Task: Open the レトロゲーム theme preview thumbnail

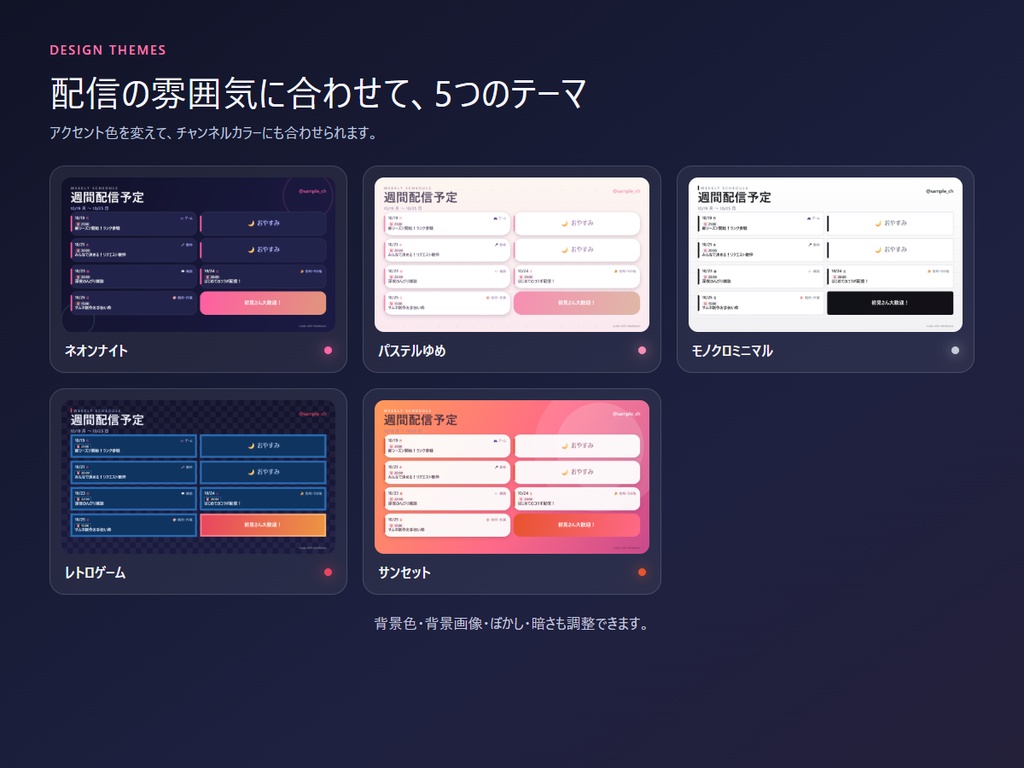Action: pyautogui.click(x=198, y=477)
